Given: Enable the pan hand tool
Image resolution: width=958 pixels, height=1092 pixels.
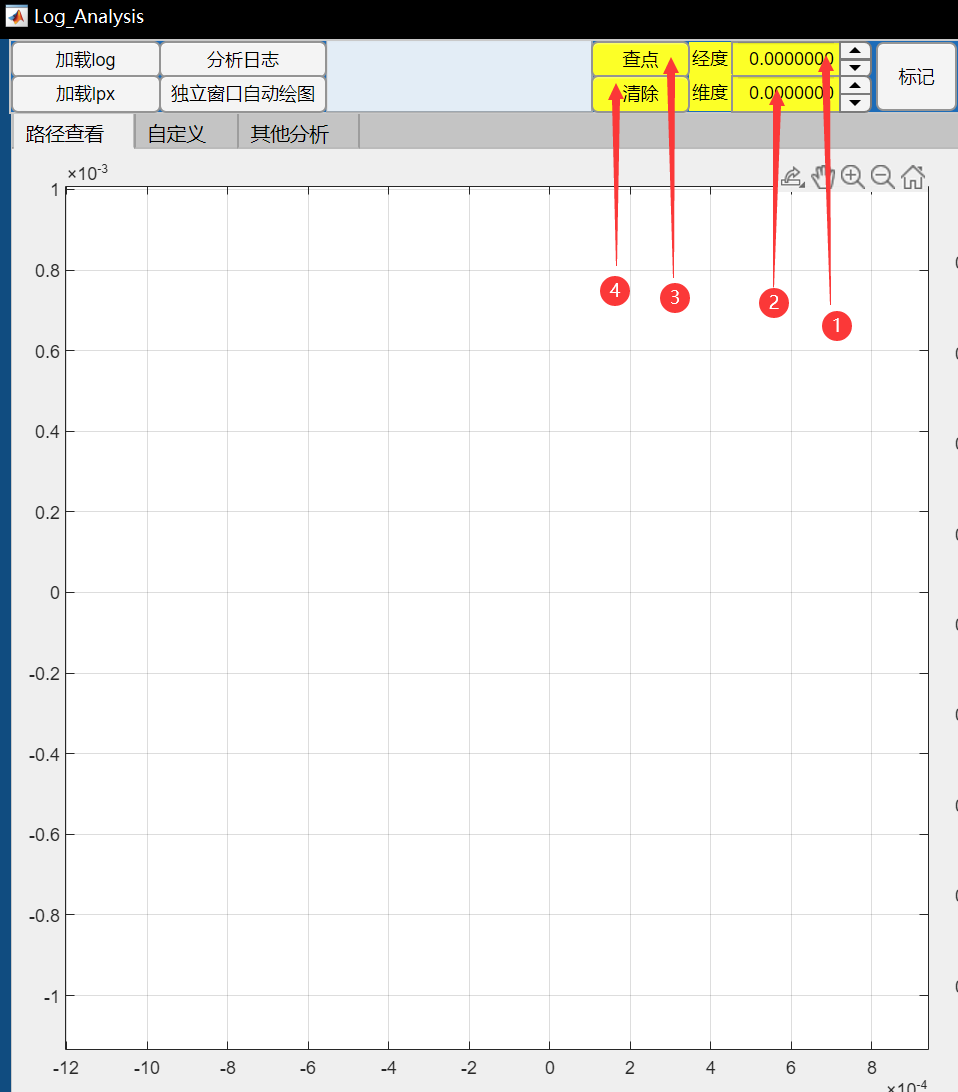Looking at the screenshot, I should point(822,178).
